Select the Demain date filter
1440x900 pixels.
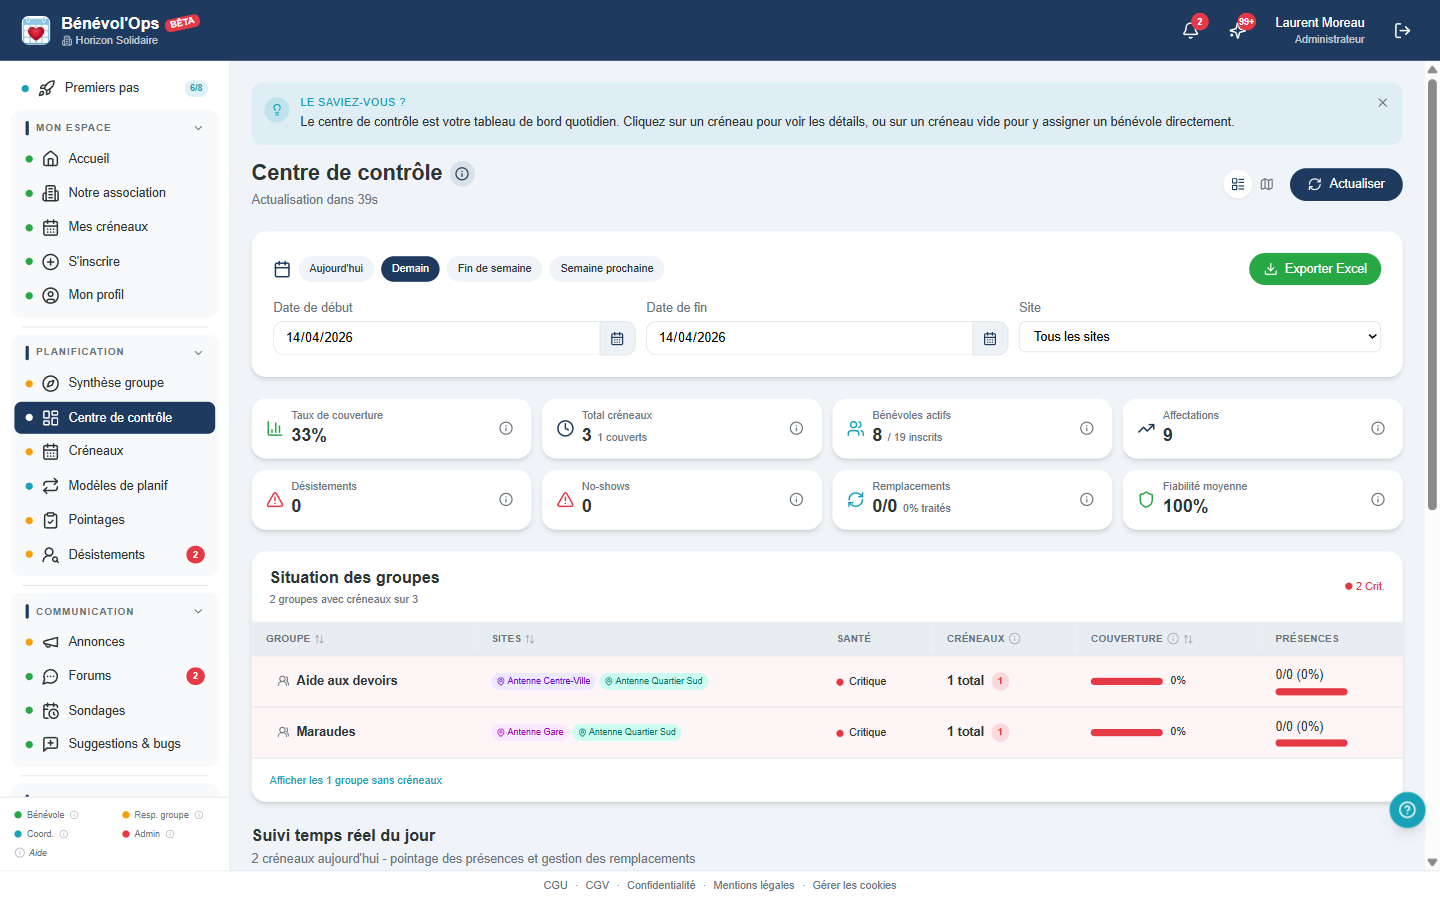click(410, 269)
